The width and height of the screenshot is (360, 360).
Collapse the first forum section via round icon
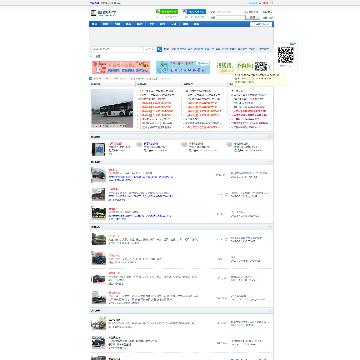point(270,137)
